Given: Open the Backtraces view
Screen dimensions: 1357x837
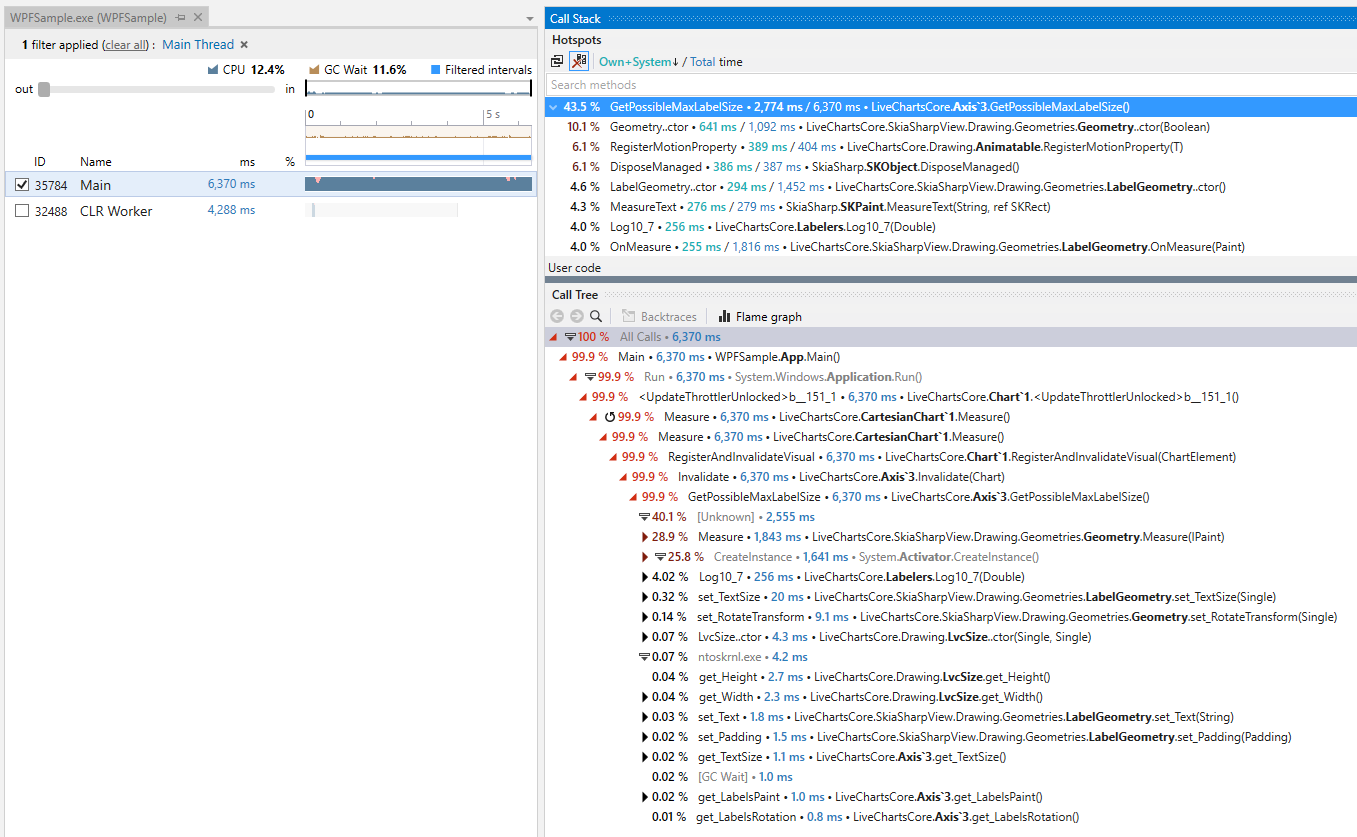Looking at the screenshot, I should pos(660,316).
